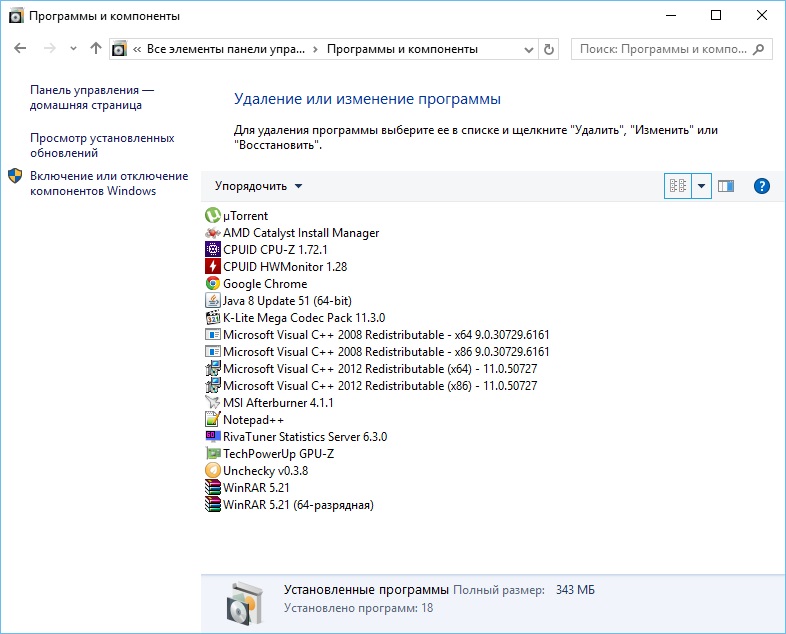Click the Unchecky orange icon
The height and width of the screenshot is (634, 786).
point(213,471)
